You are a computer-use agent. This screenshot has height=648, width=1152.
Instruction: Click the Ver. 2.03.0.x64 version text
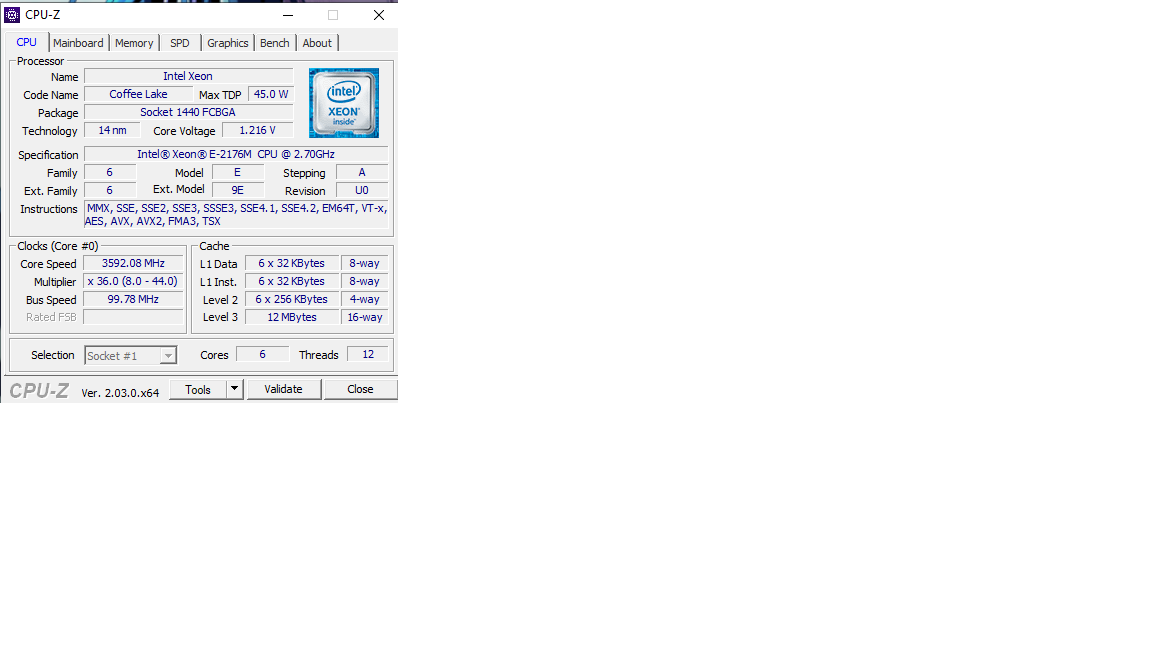(120, 392)
